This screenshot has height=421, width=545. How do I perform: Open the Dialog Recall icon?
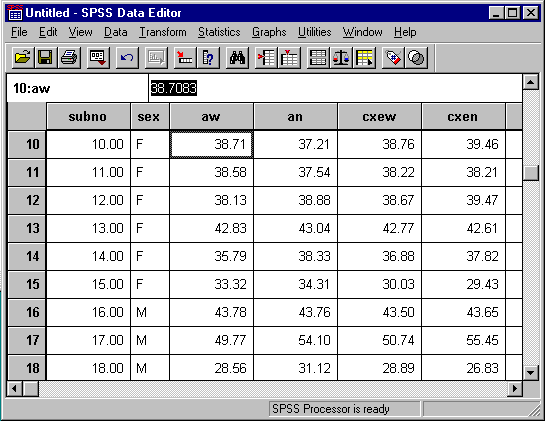98,57
